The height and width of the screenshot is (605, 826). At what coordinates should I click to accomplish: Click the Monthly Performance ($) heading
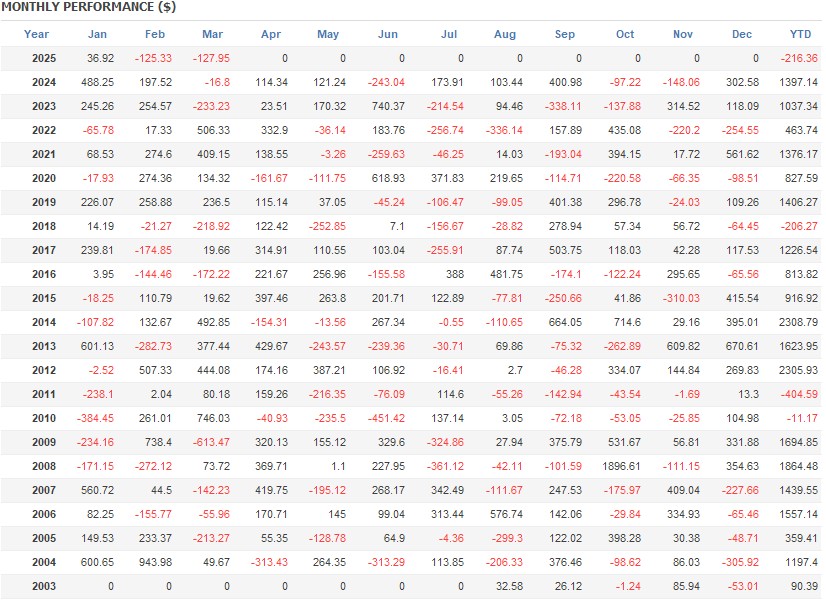tap(88, 7)
